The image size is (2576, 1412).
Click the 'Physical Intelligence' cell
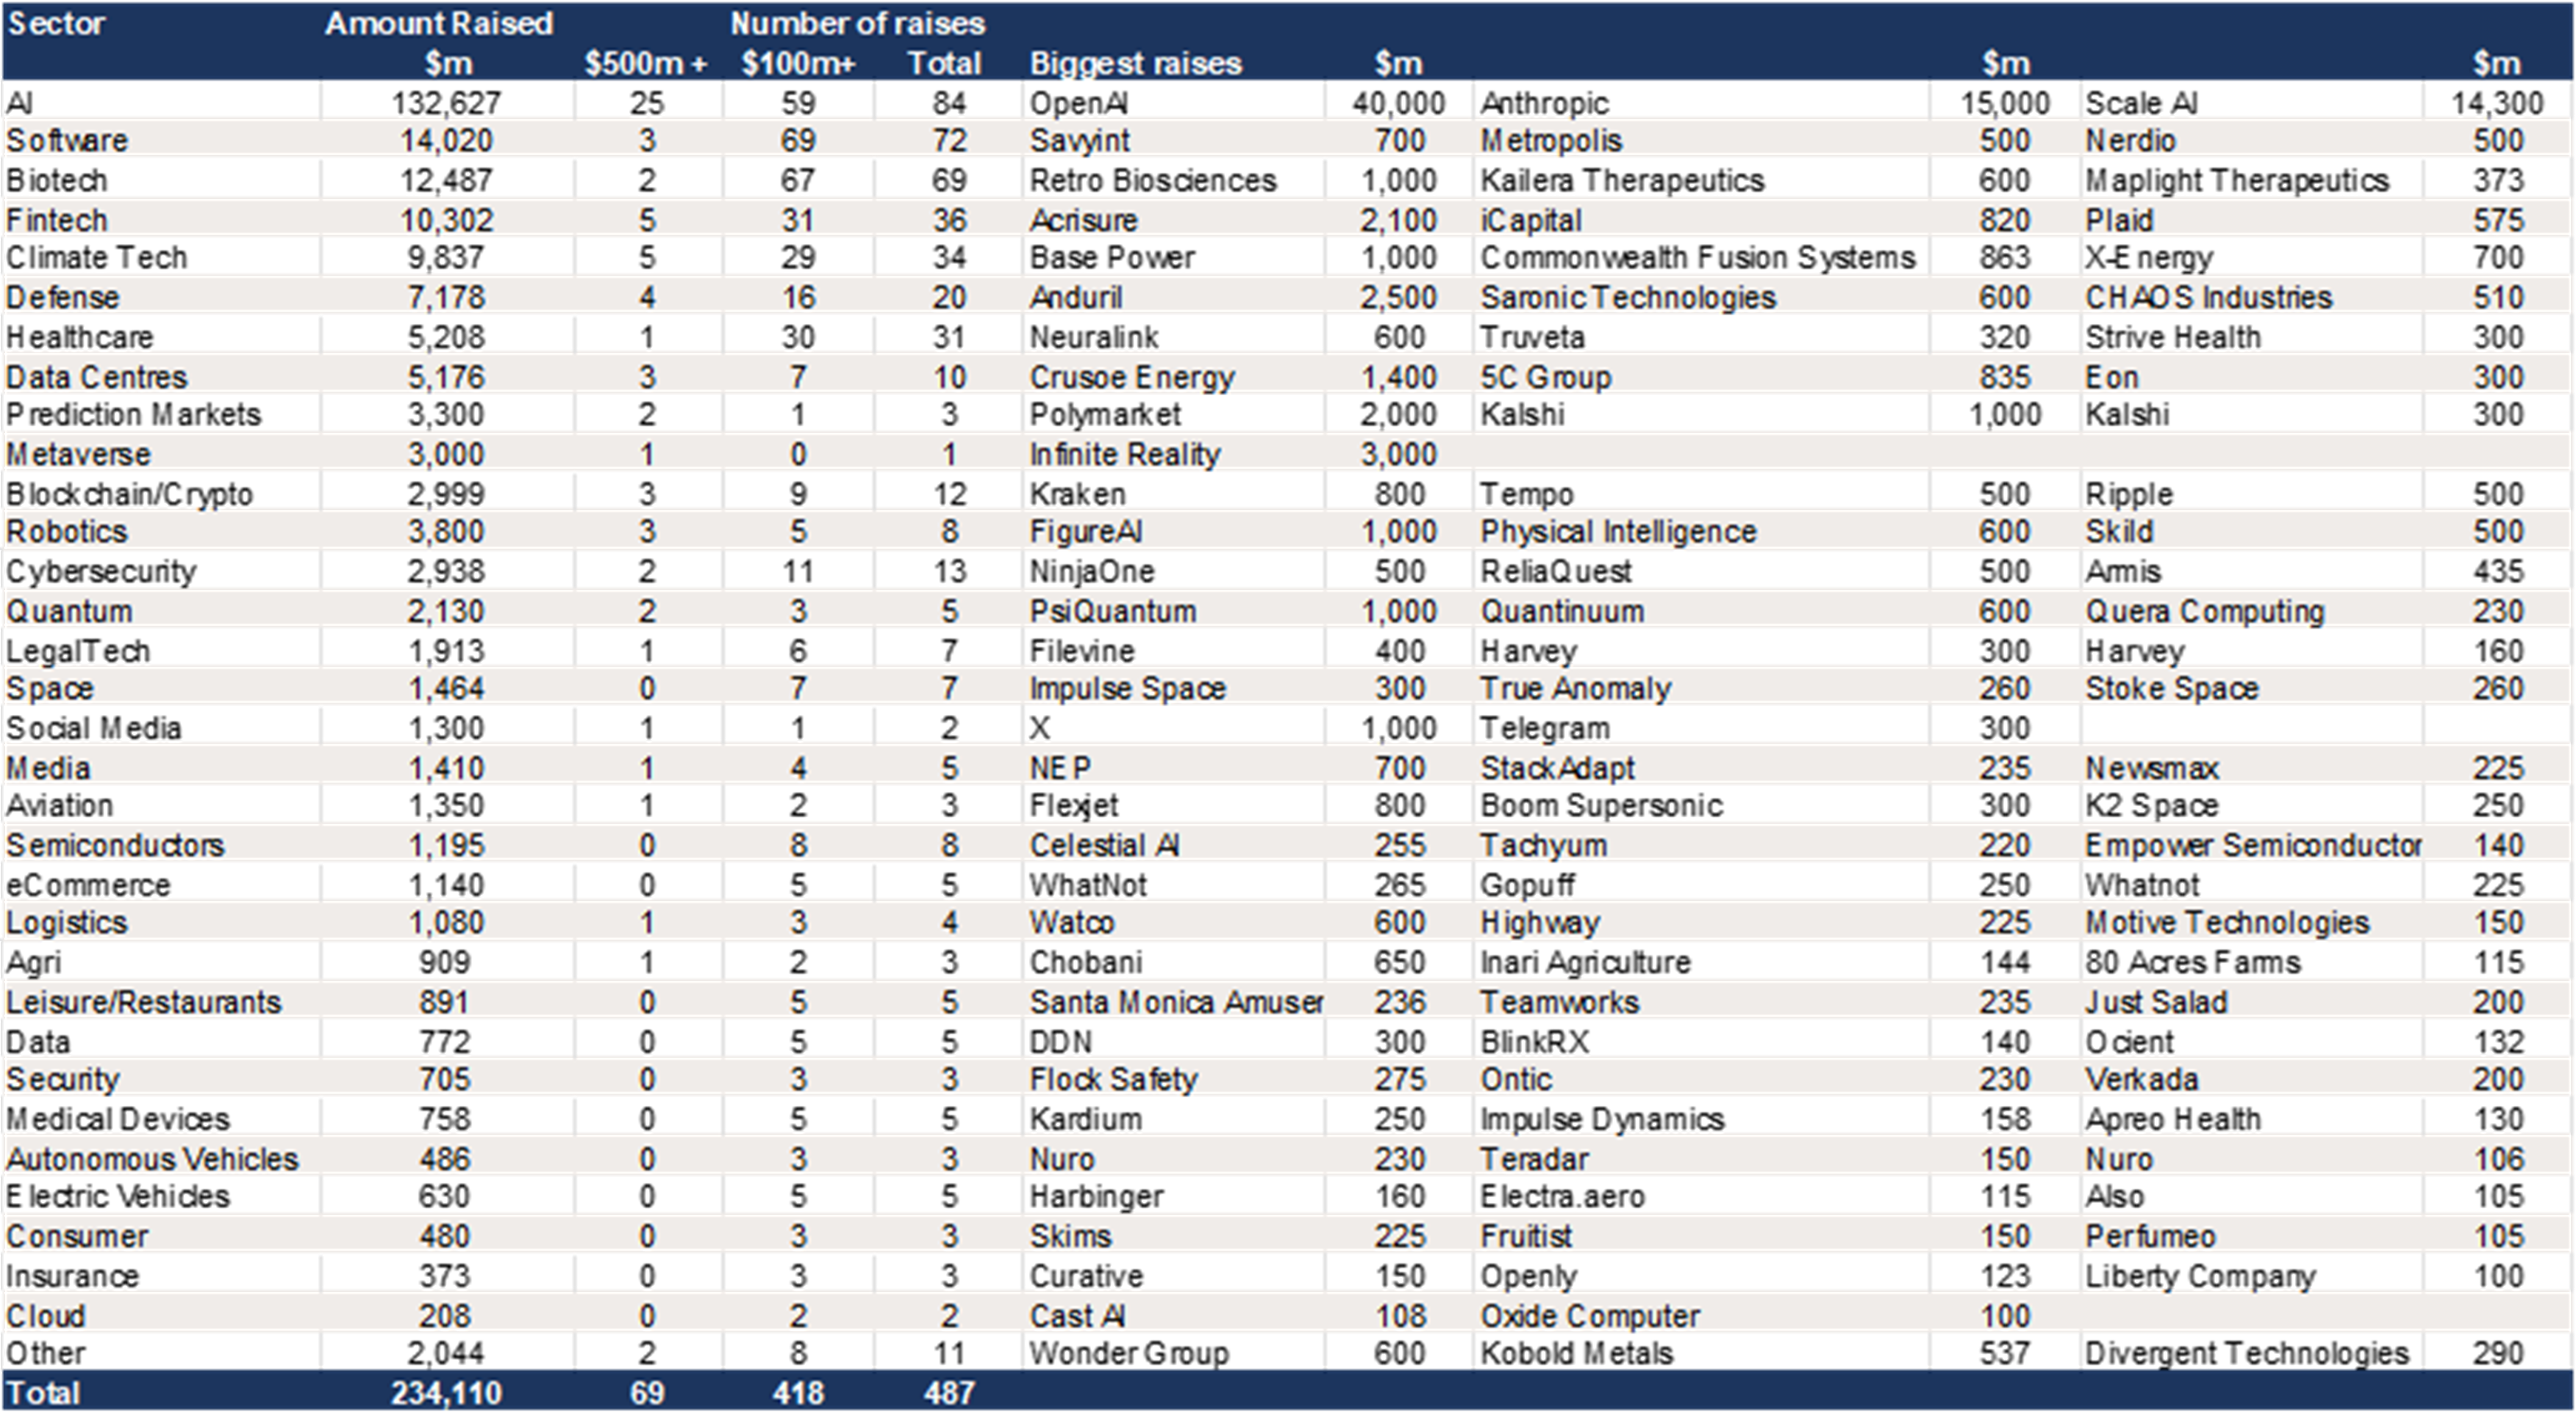point(1618,532)
